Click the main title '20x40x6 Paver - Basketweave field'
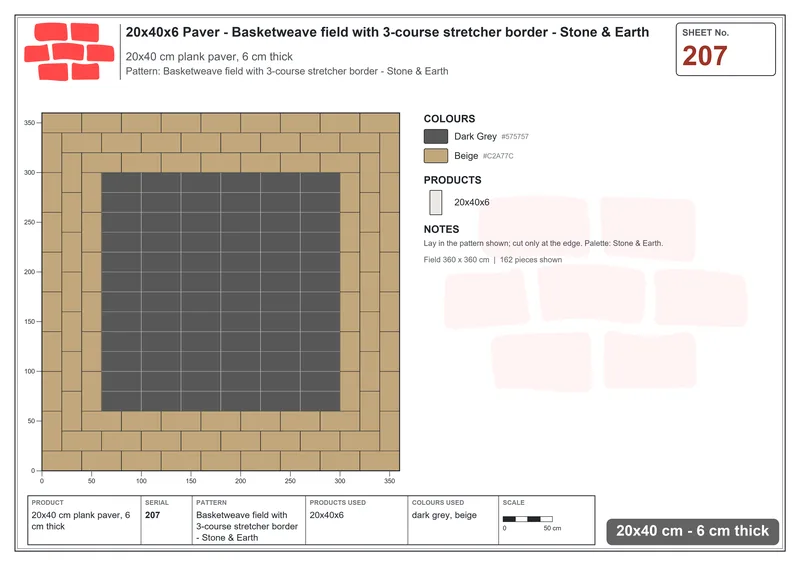The height and width of the screenshot is (566, 800). [387, 32]
